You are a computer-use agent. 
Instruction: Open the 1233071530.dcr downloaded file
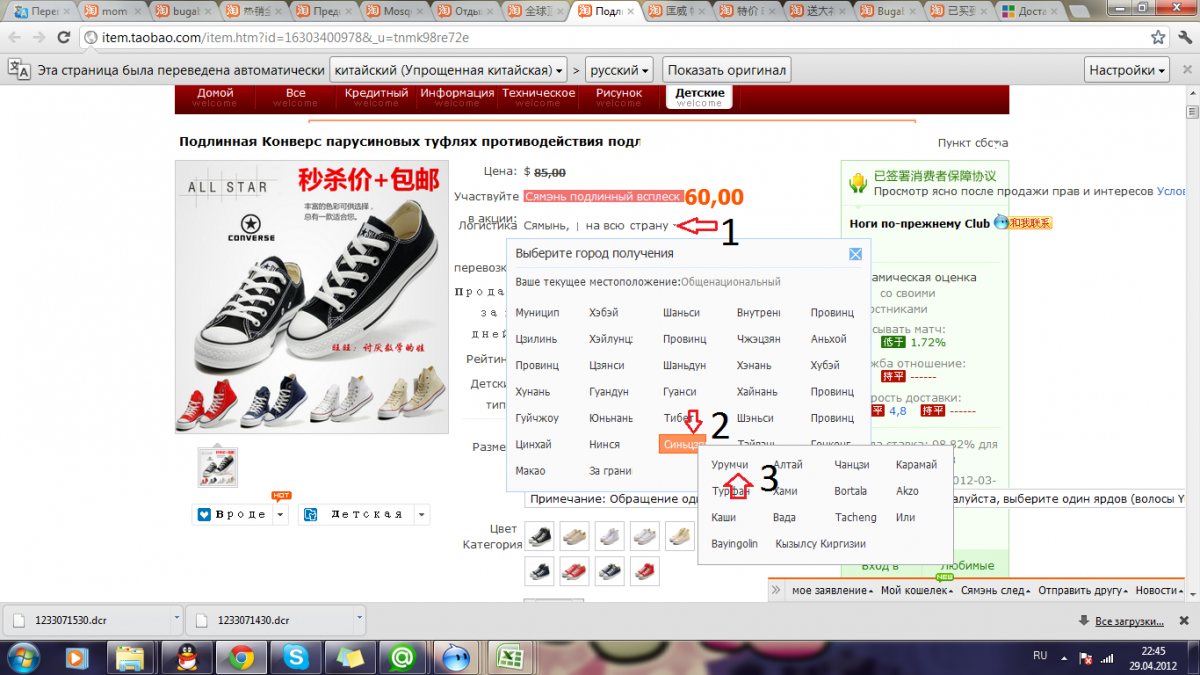click(x=88, y=619)
